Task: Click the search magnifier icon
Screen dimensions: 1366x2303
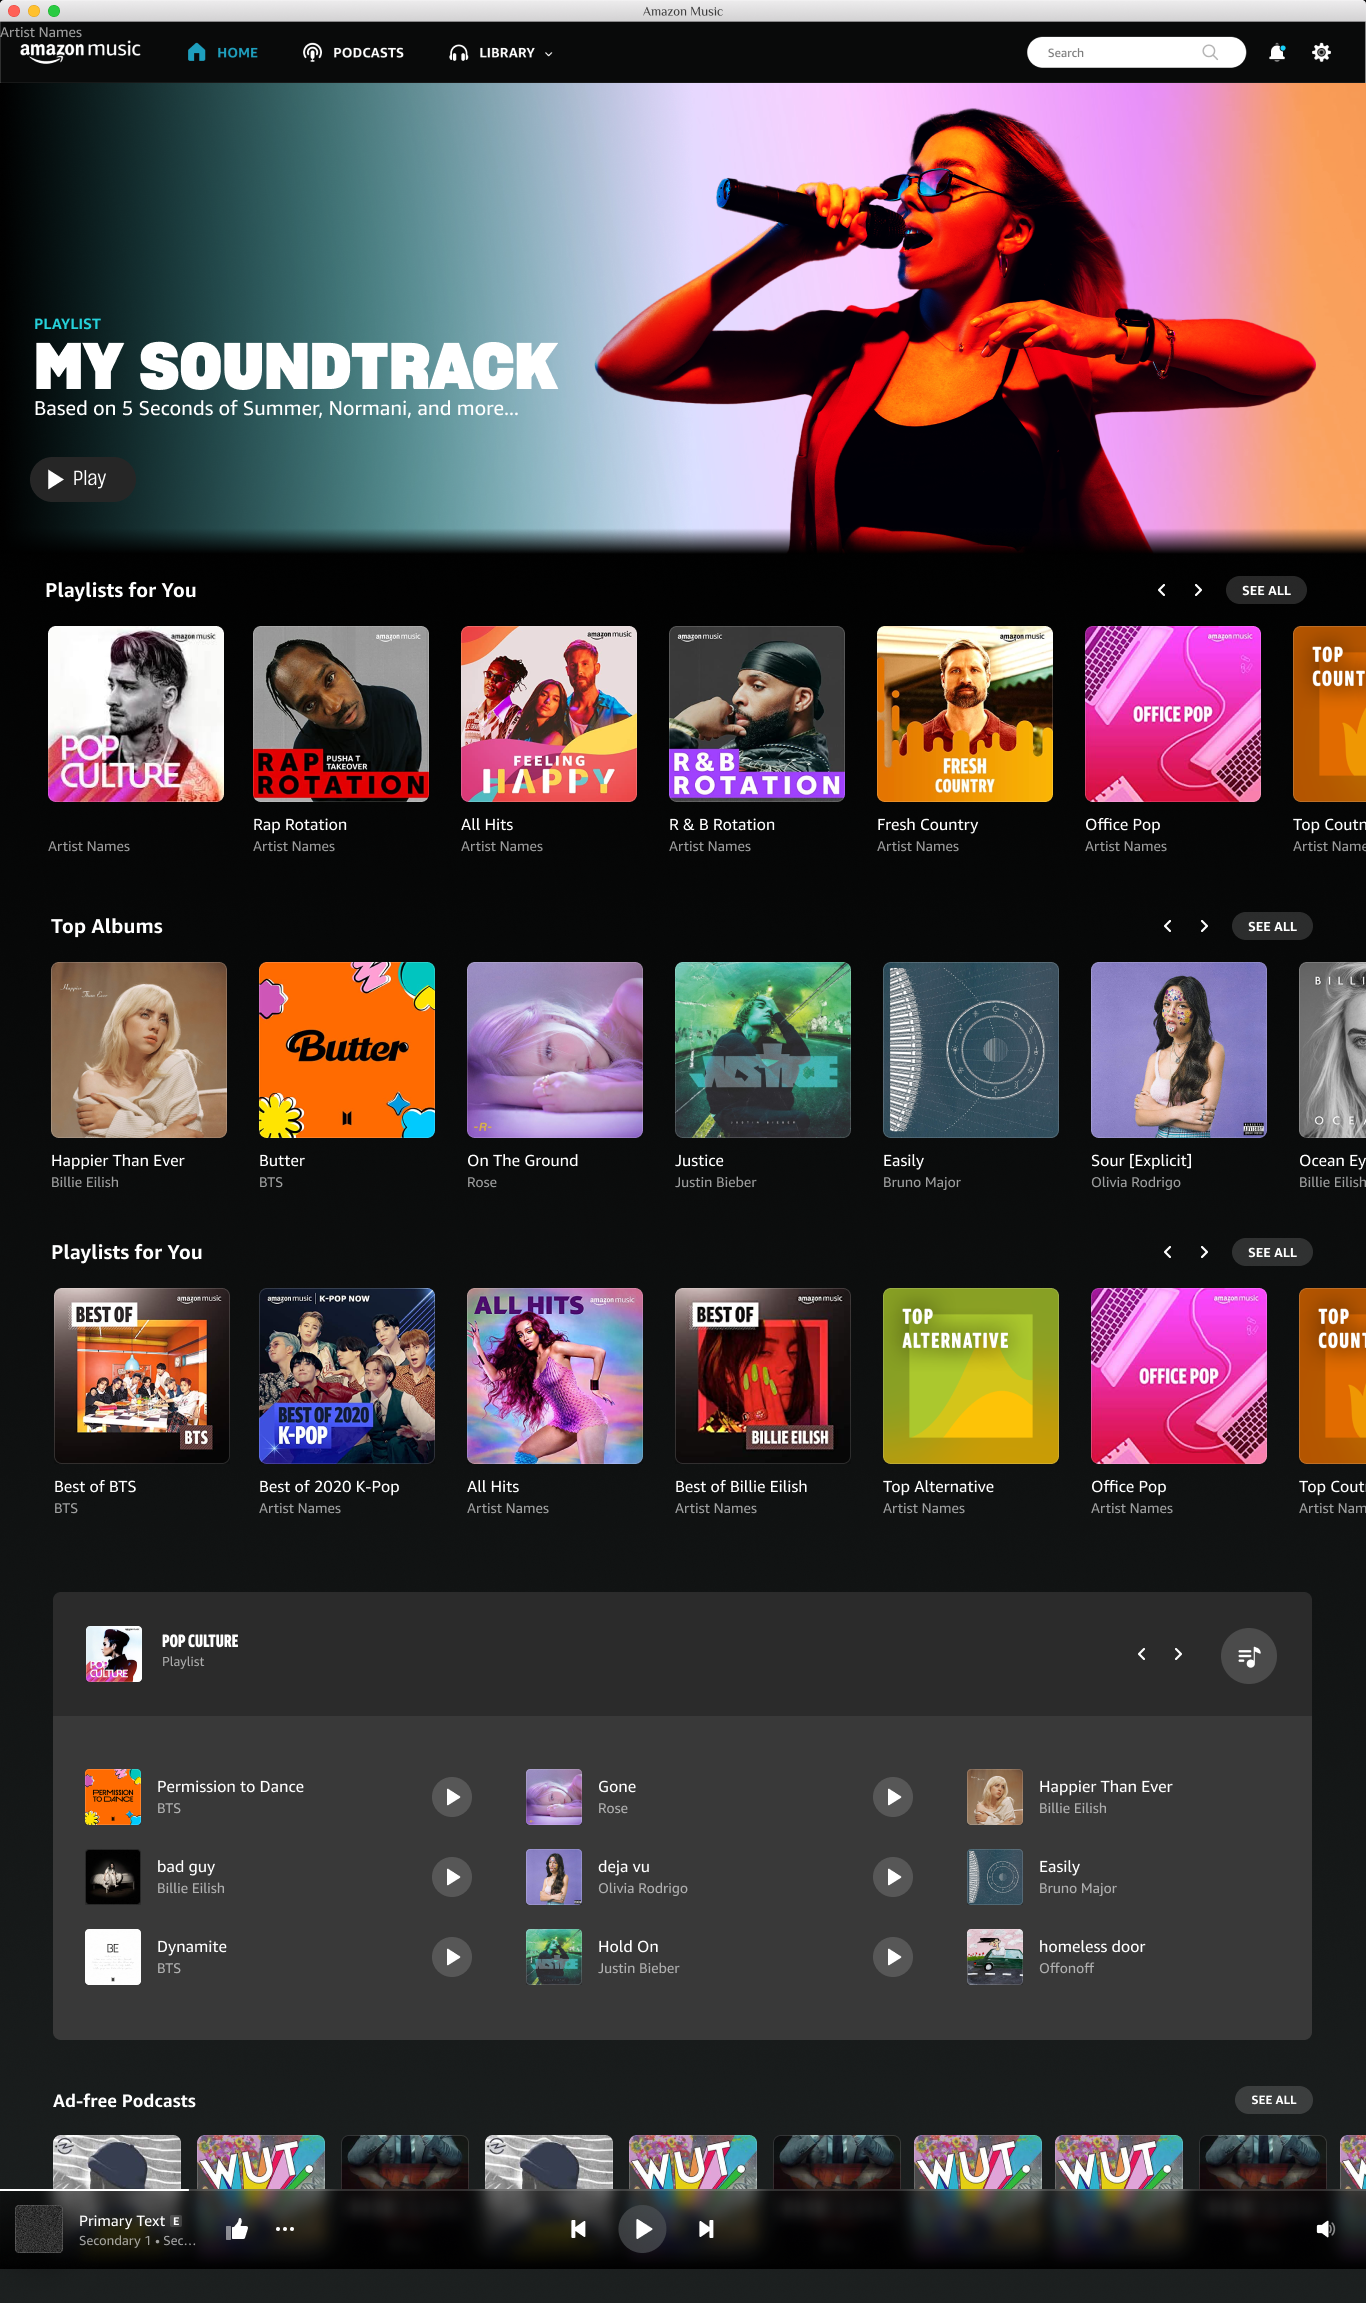Action: (1210, 53)
